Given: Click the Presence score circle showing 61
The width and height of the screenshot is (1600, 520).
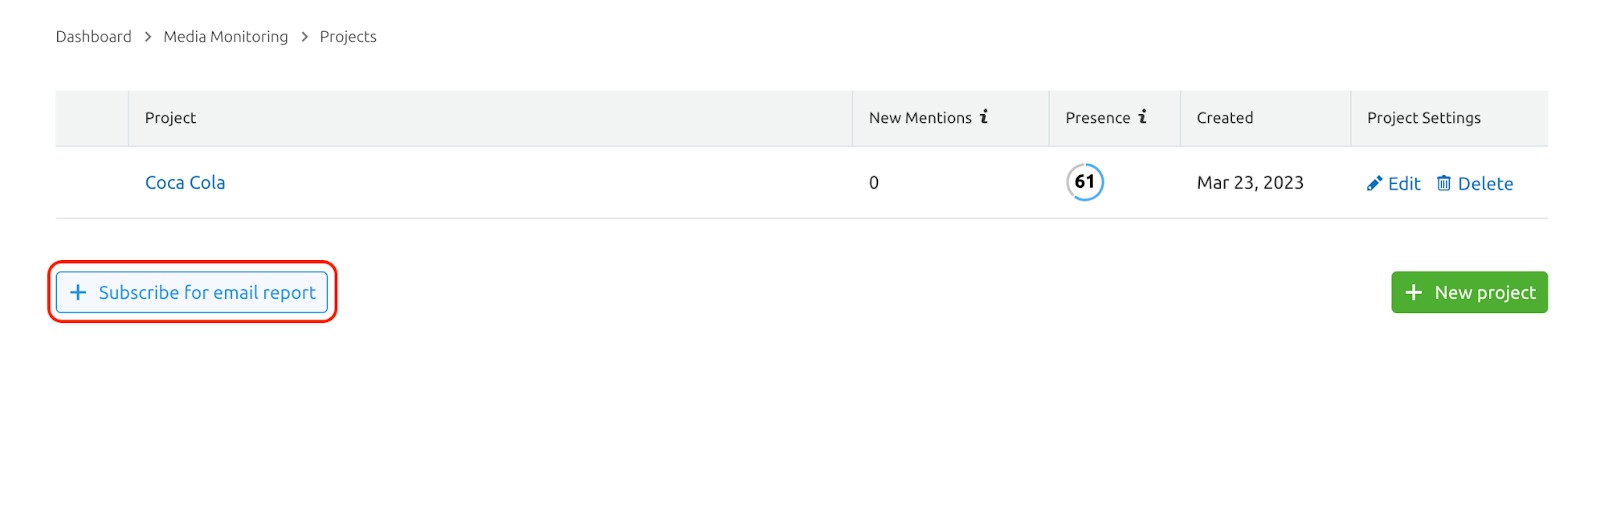Looking at the screenshot, I should [1085, 182].
